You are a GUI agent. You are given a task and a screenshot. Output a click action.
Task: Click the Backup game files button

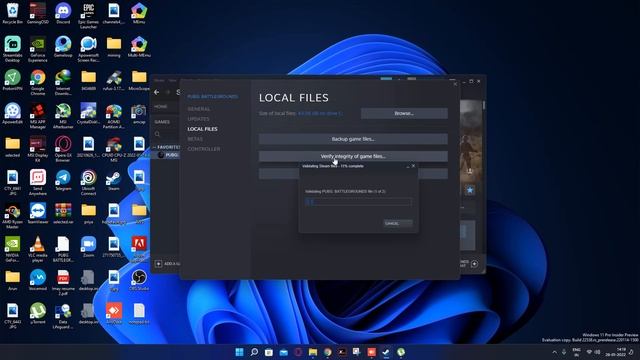click(353, 139)
